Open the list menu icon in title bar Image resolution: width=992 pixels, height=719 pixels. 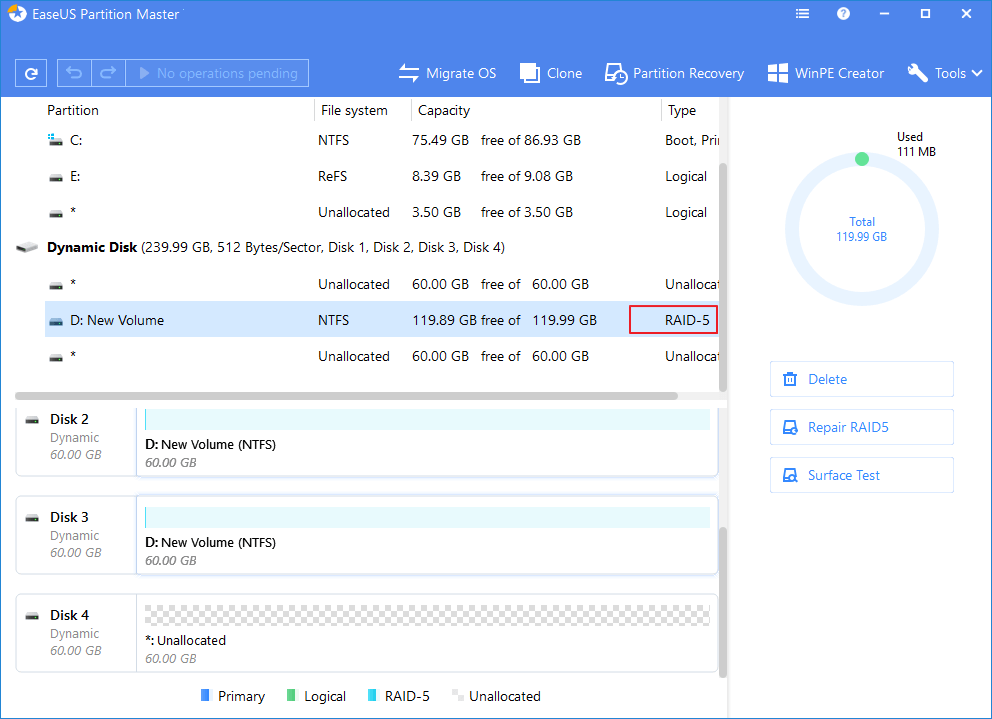coord(802,13)
